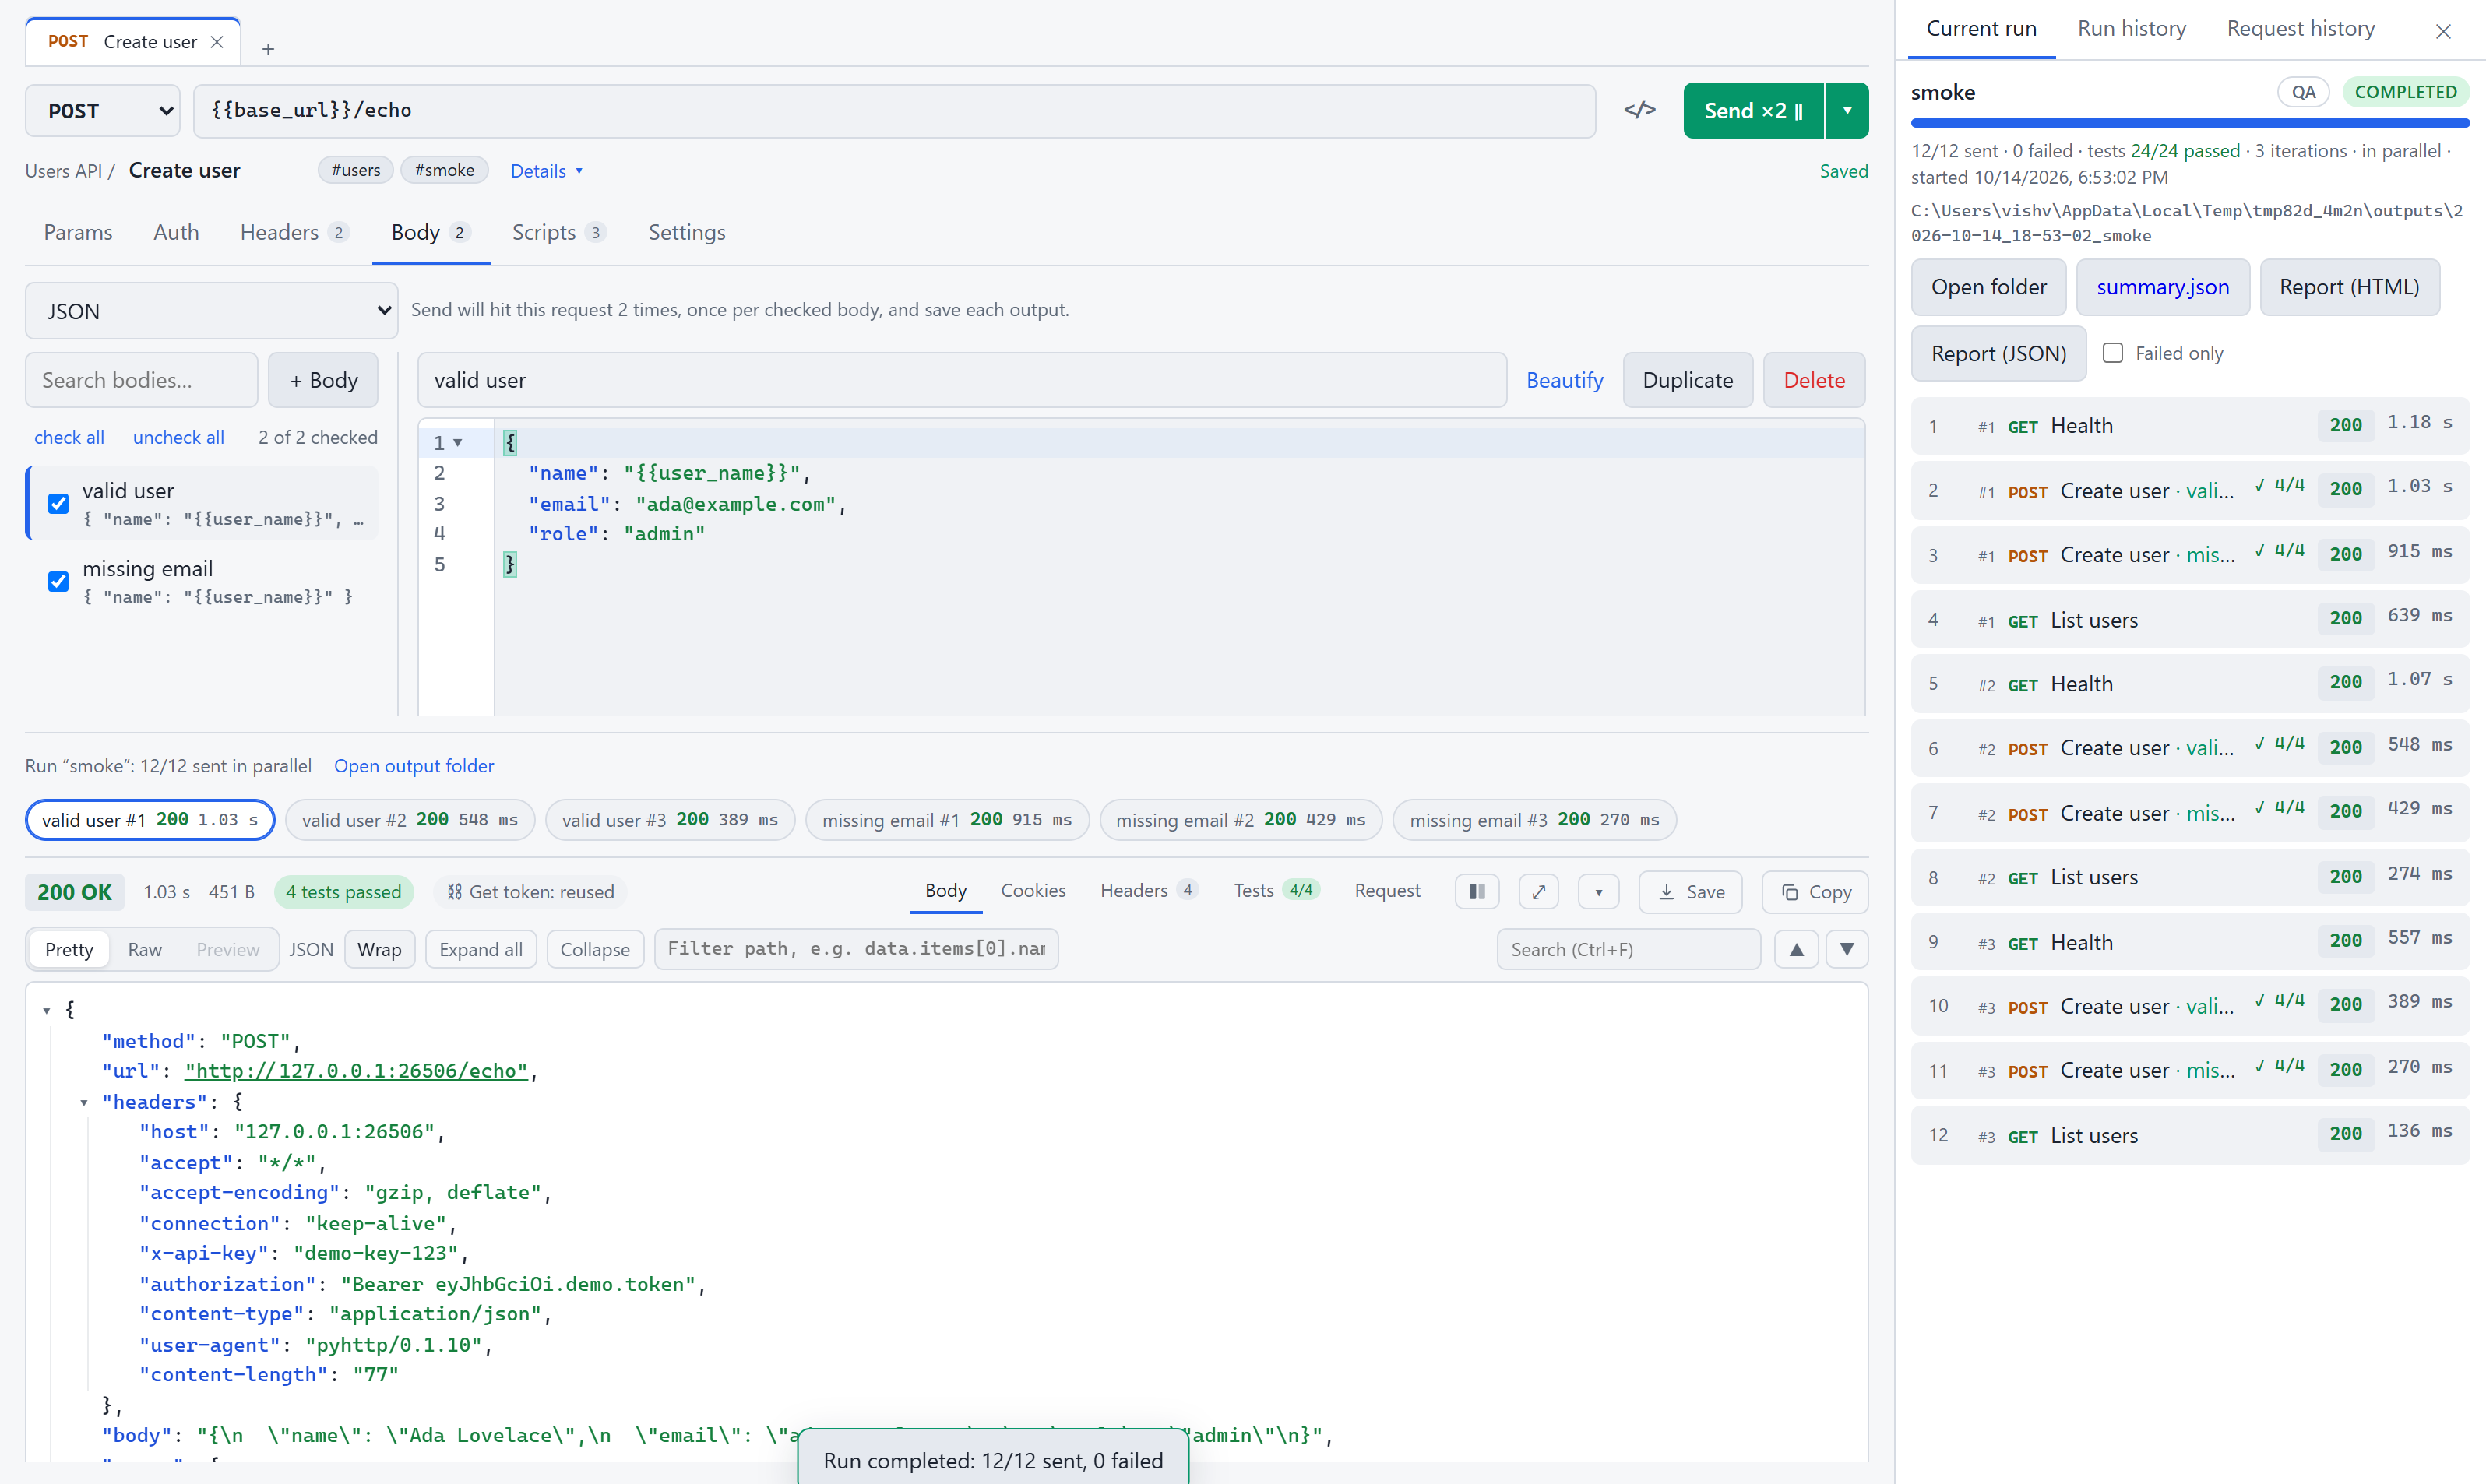Expand the Details disclosure link

point(546,171)
